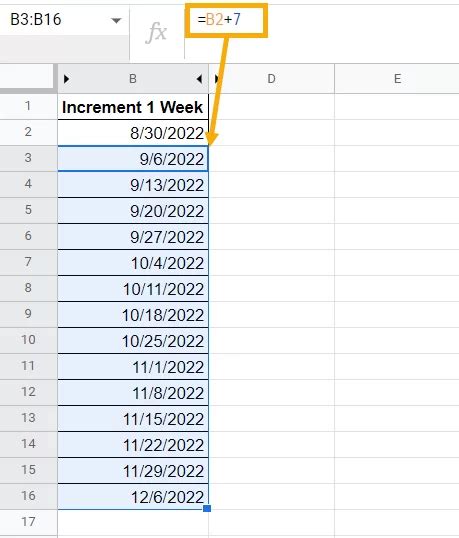Select the cell containing 8/30/2022
This screenshot has height=538, width=459.
tap(133, 133)
